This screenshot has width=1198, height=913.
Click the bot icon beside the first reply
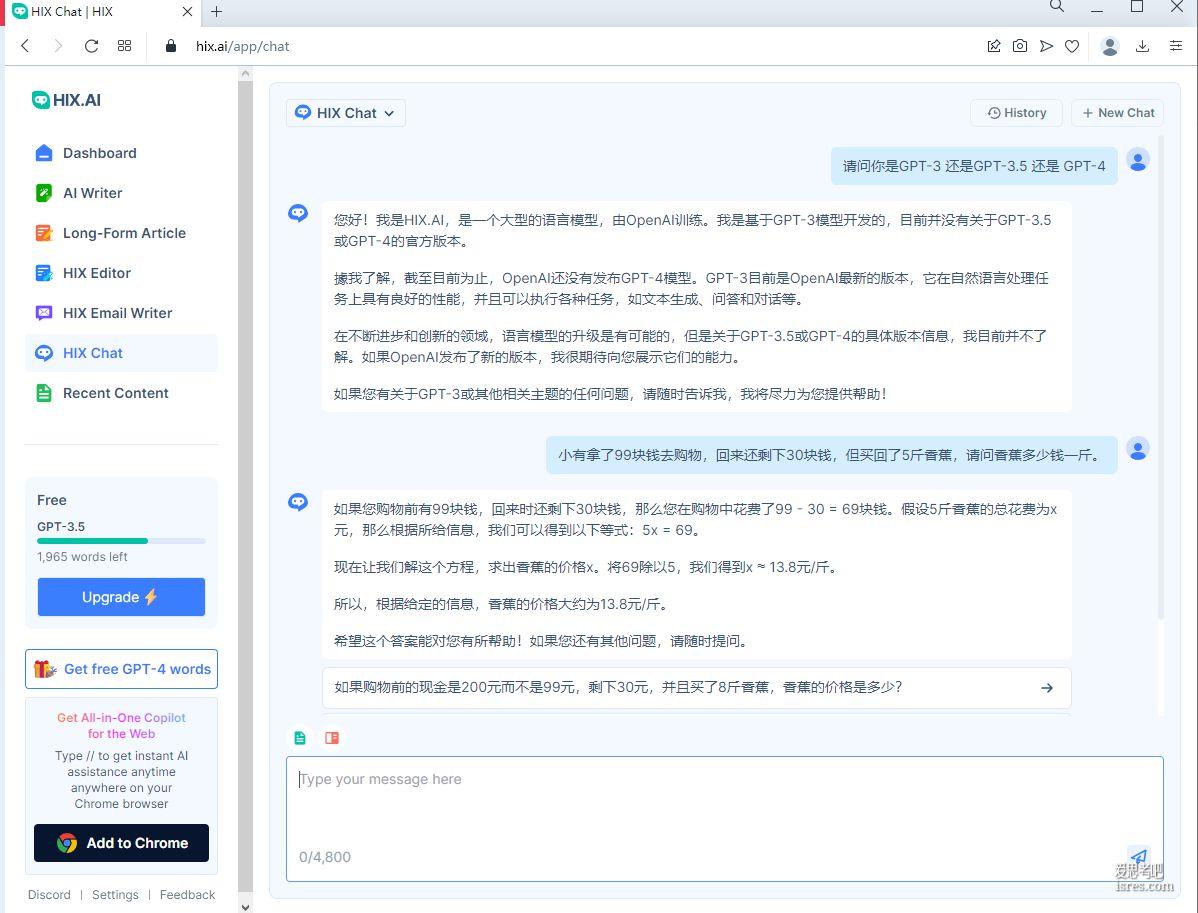[x=298, y=213]
